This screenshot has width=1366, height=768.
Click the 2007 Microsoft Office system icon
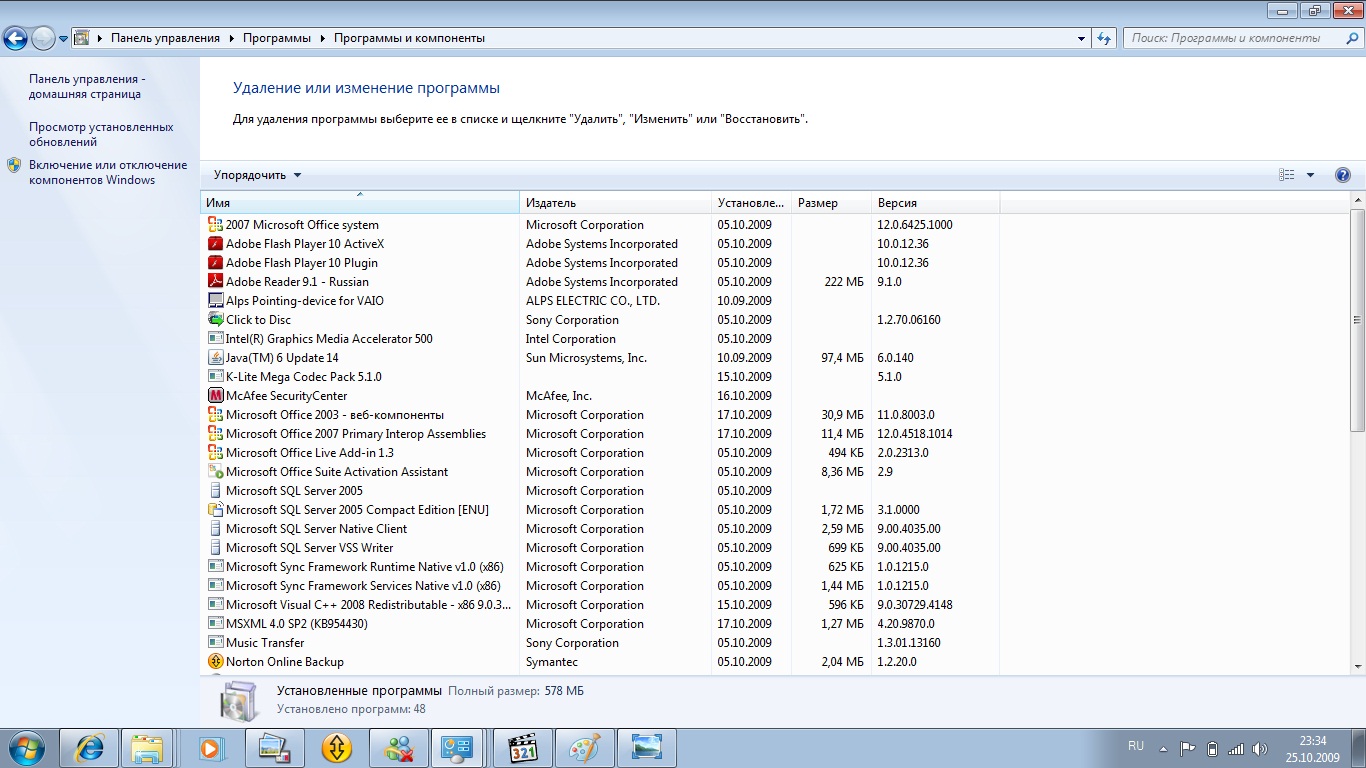[215, 225]
